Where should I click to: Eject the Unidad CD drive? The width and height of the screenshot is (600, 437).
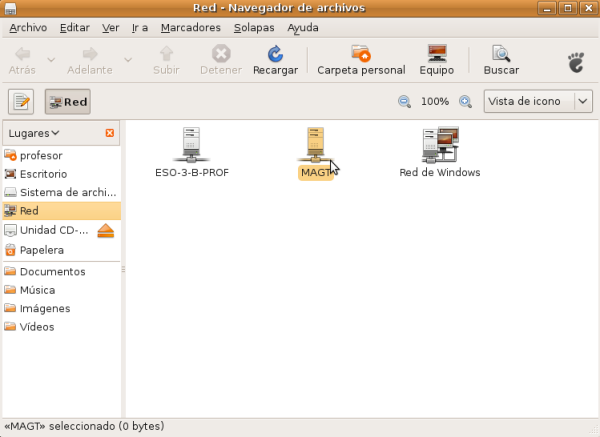point(107,231)
